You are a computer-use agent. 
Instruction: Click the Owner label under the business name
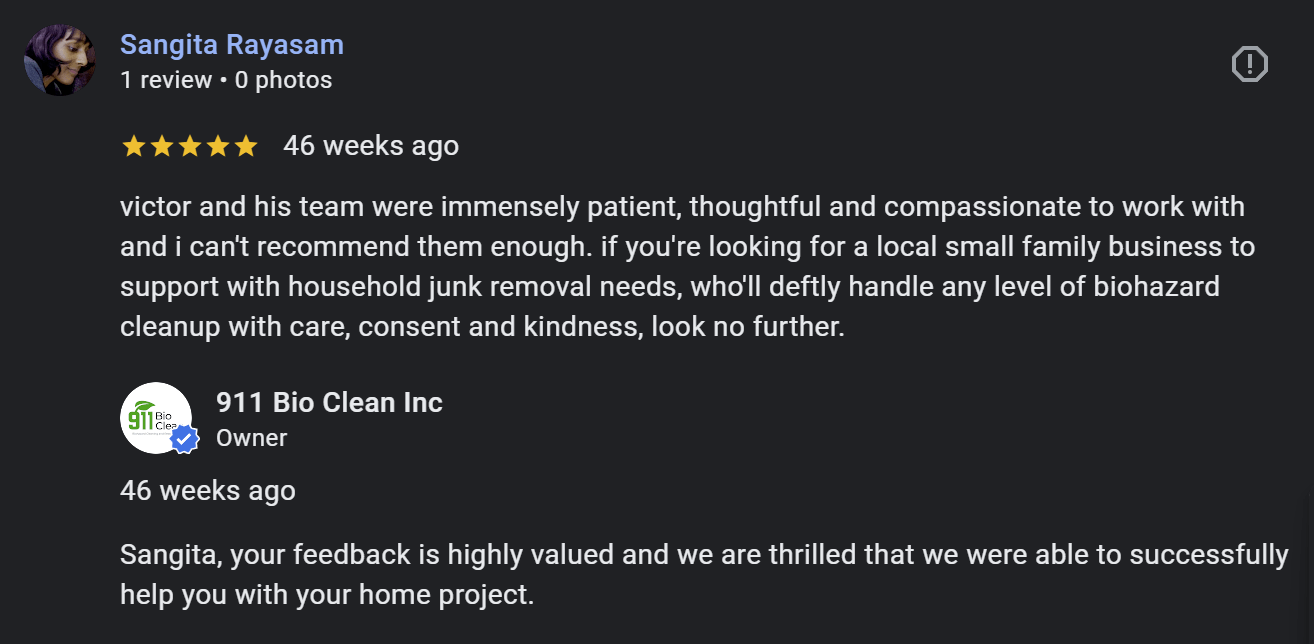coord(251,437)
